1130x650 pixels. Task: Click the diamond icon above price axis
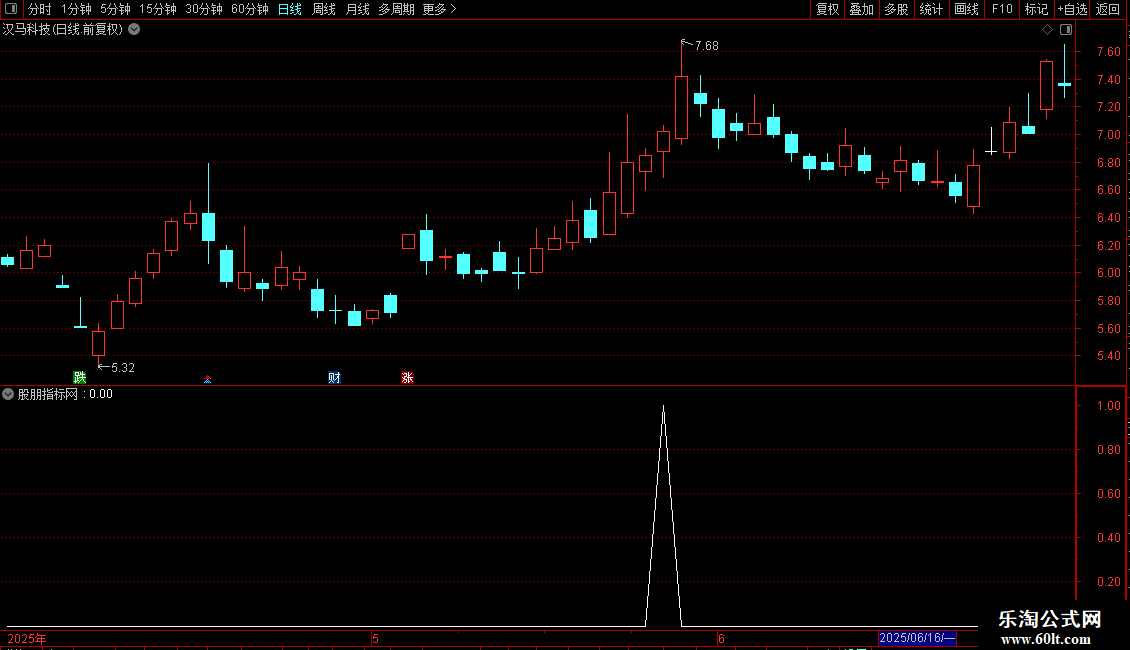[x=1048, y=30]
